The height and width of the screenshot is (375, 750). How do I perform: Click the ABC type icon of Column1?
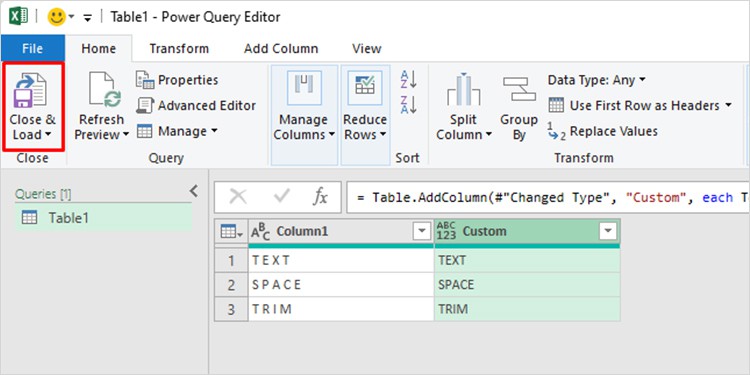261,232
